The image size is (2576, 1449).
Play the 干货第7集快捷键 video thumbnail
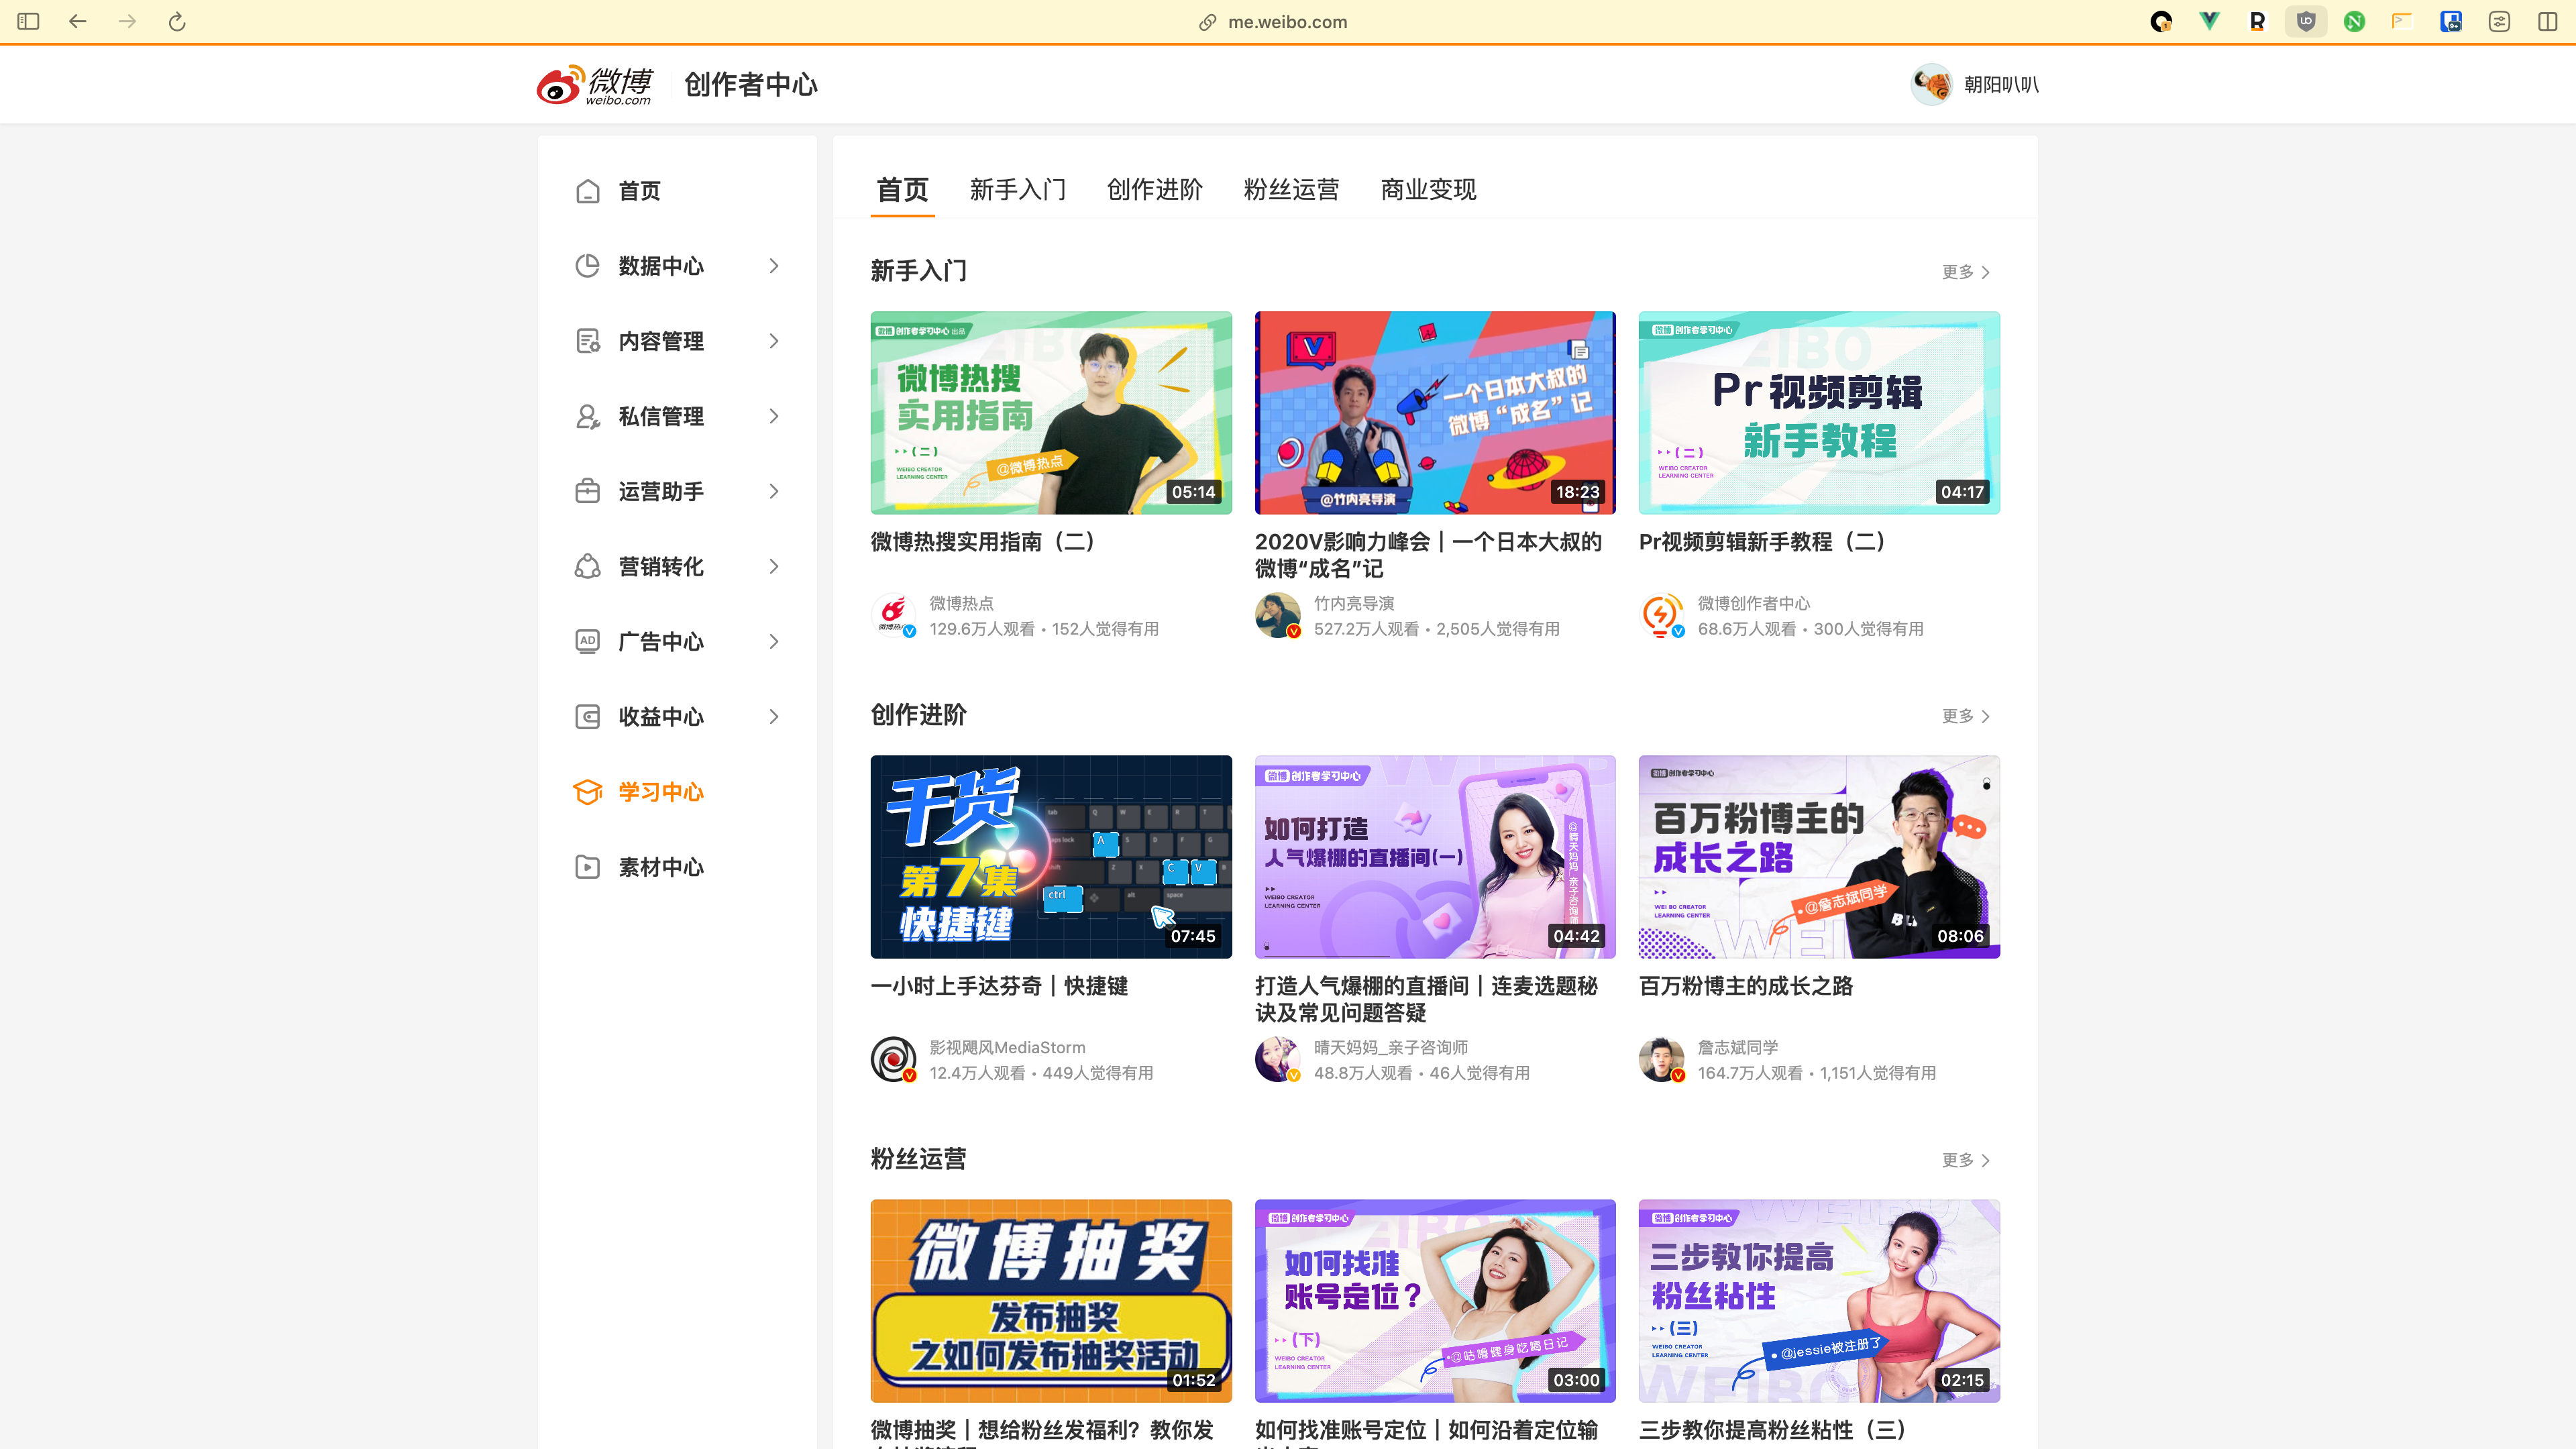[x=1051, y=857]
